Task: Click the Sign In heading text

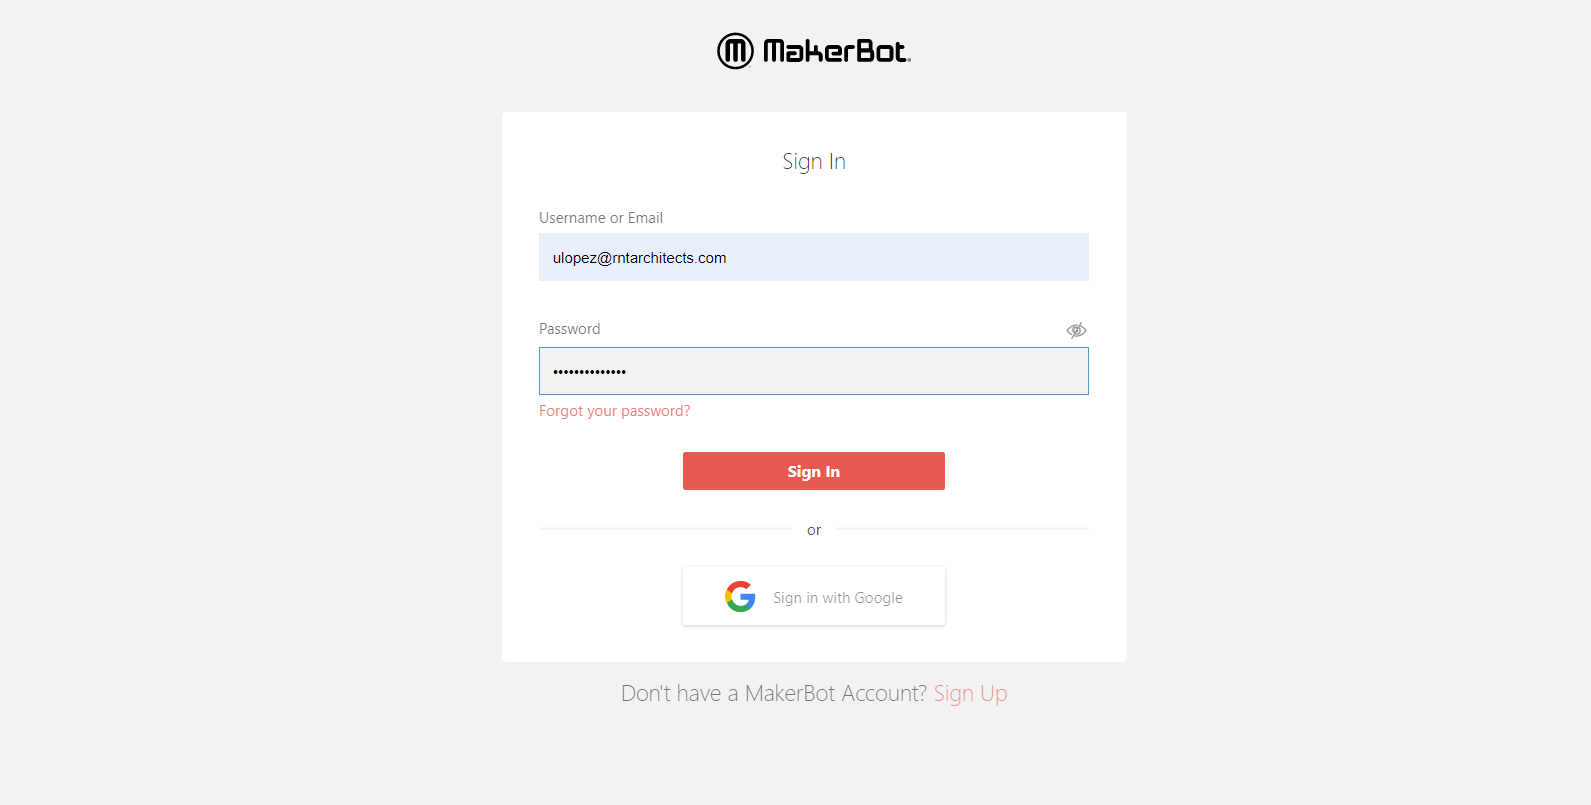Action: 814,162
